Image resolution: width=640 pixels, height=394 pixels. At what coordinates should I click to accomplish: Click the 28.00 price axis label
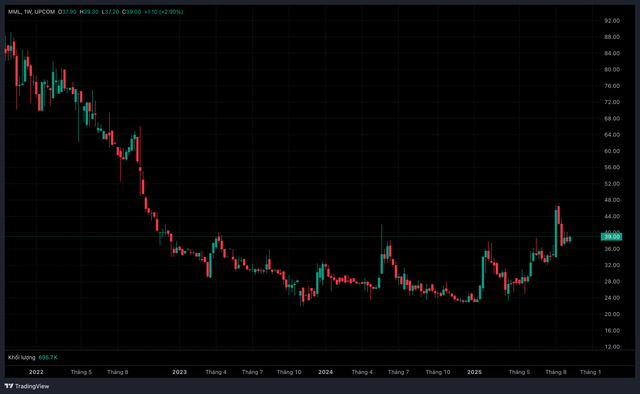[x=612, y=282]
